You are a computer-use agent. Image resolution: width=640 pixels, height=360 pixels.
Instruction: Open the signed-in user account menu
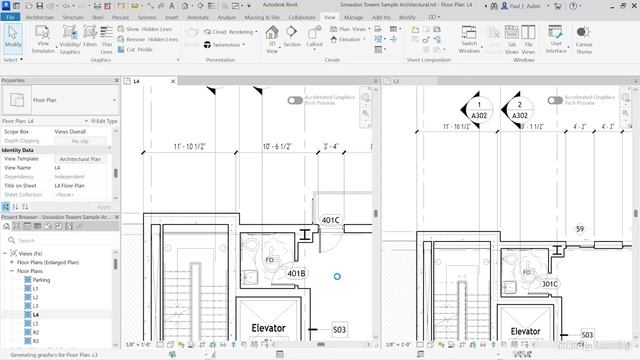(x=526, y=6)
